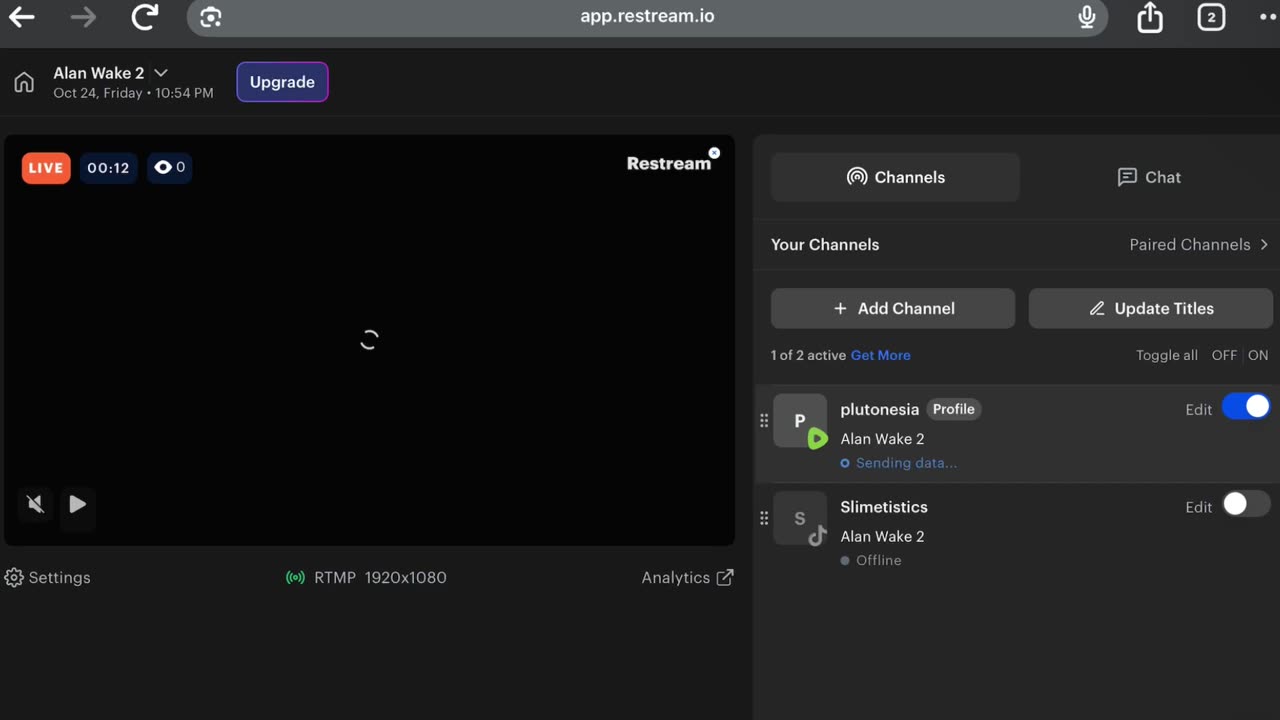Open the browser share icon
The height and width of the screenshot is (720, 1280).
click(1150, 17)
